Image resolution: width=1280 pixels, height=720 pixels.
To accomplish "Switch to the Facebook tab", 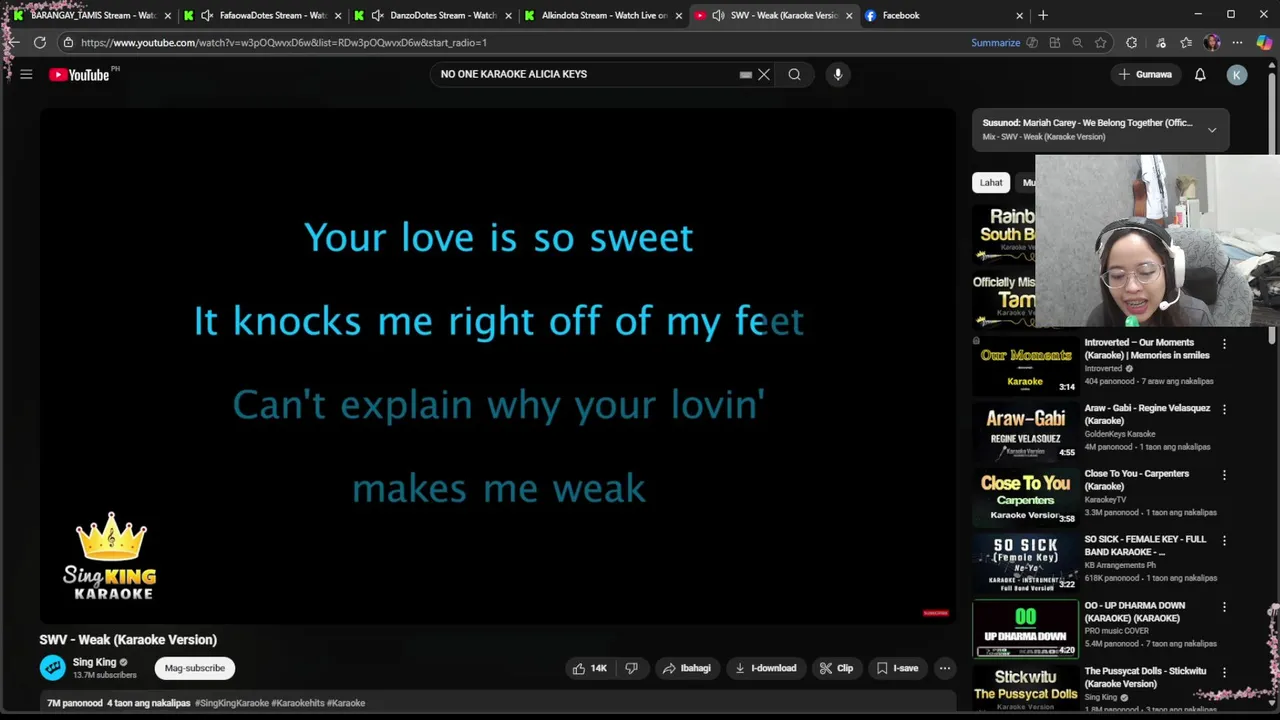I will point(943,15).
